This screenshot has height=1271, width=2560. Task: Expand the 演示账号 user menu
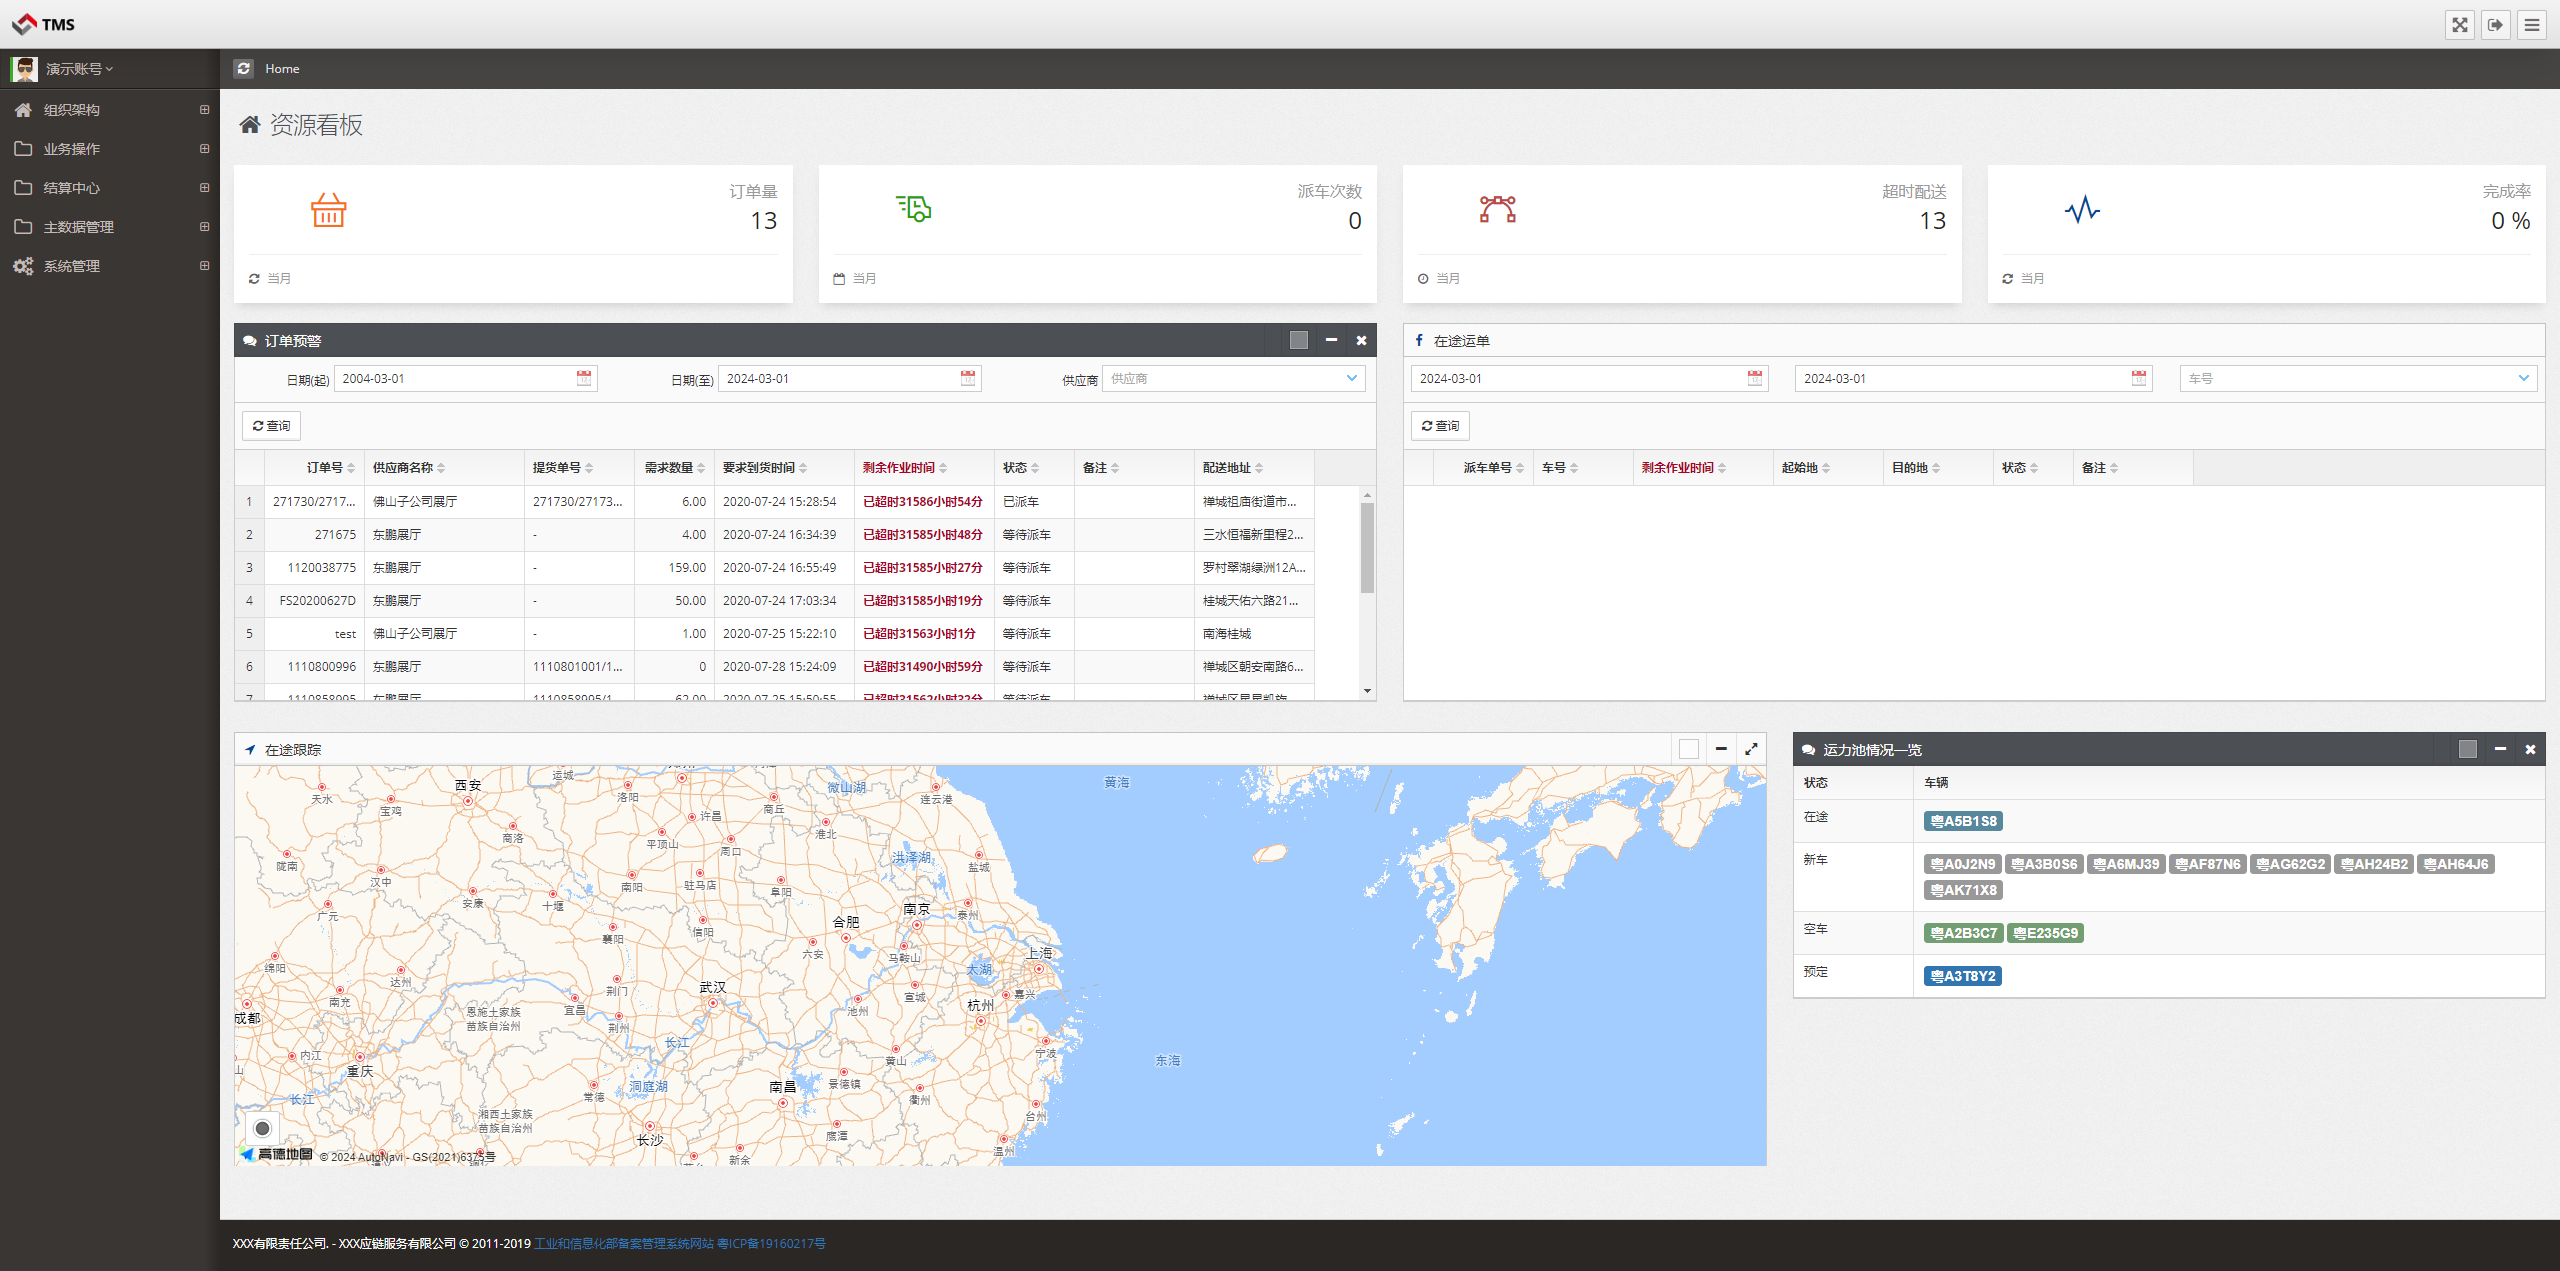[80, 69]
